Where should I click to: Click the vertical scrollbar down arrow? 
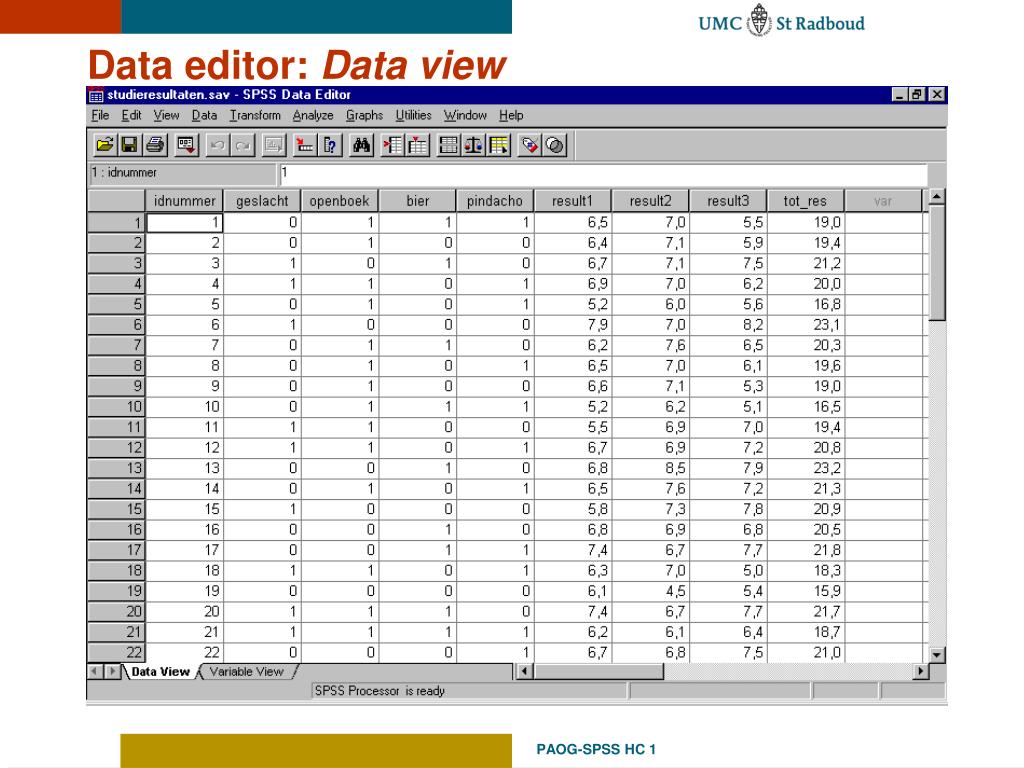(x=937, y=655)
